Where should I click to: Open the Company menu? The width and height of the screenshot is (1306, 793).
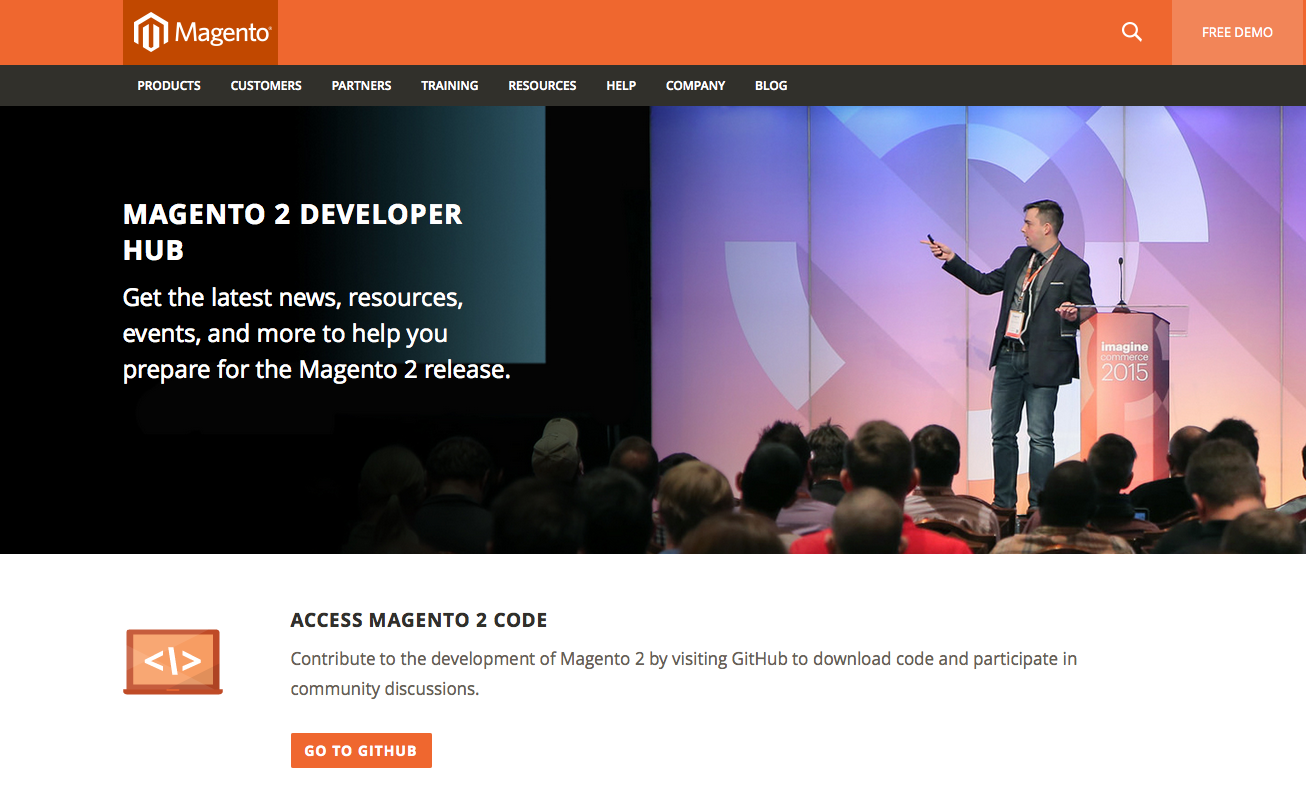(x=695, y=86)
